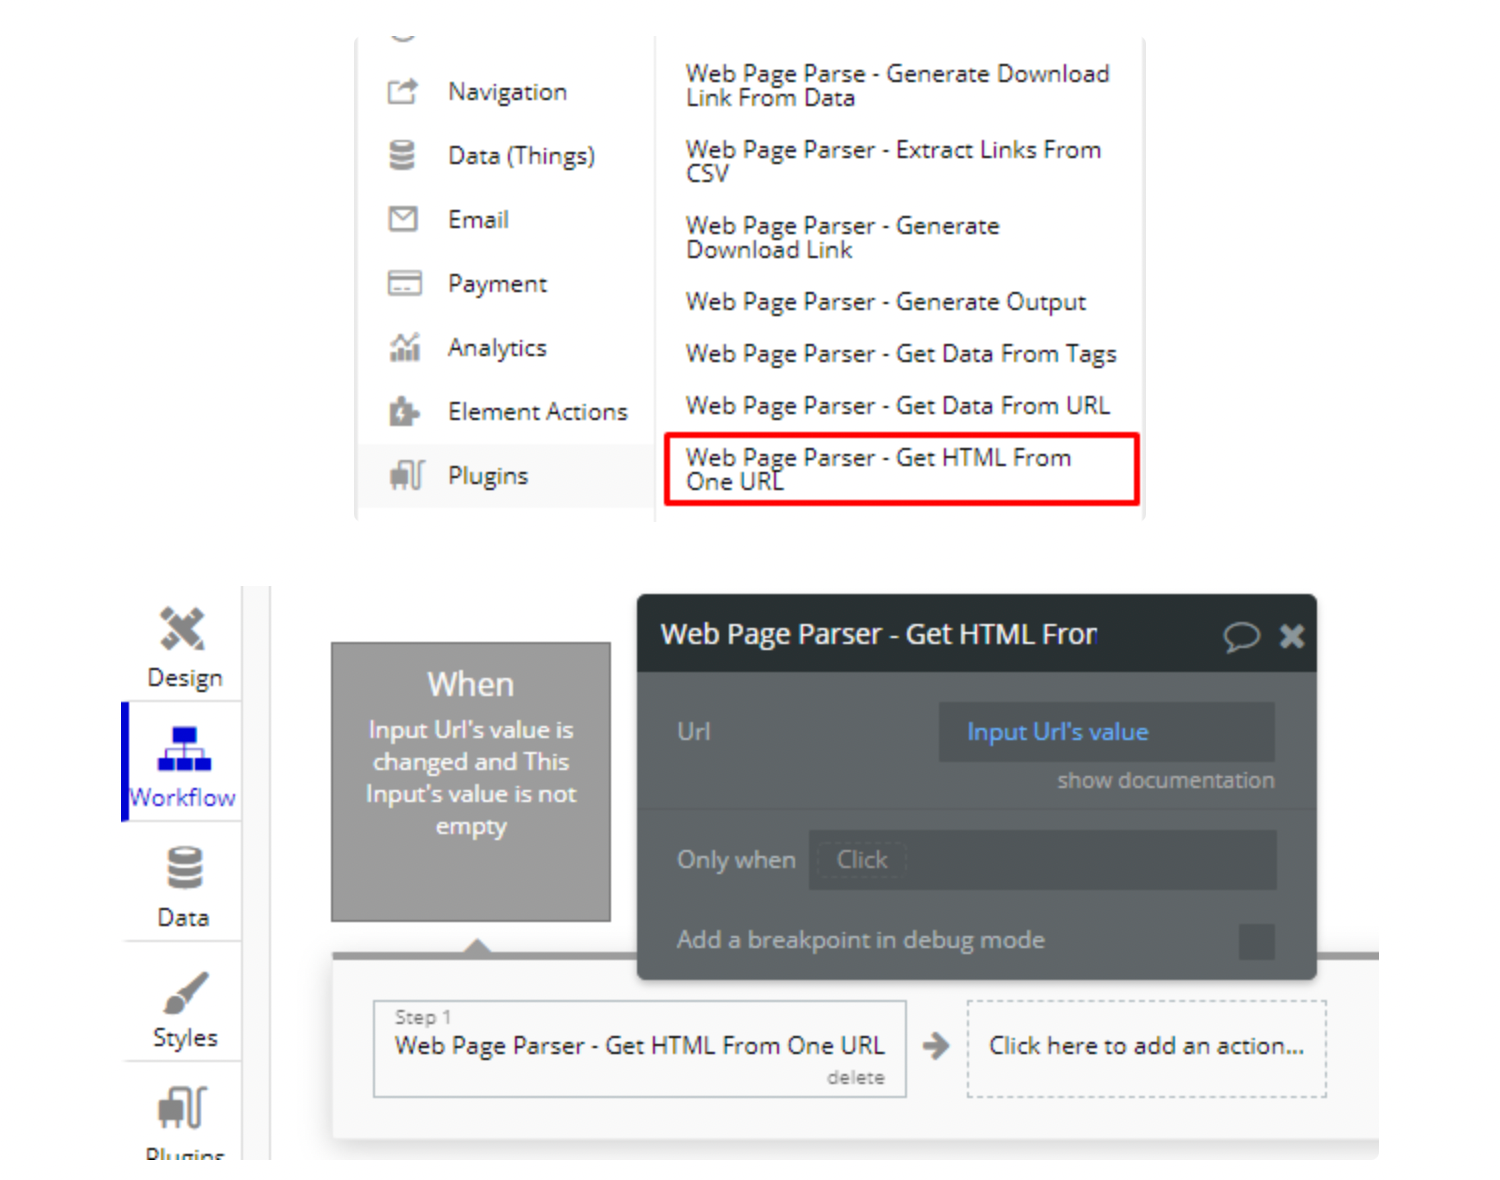Click the Url field Input Url's value expression

coord(1106,732)
